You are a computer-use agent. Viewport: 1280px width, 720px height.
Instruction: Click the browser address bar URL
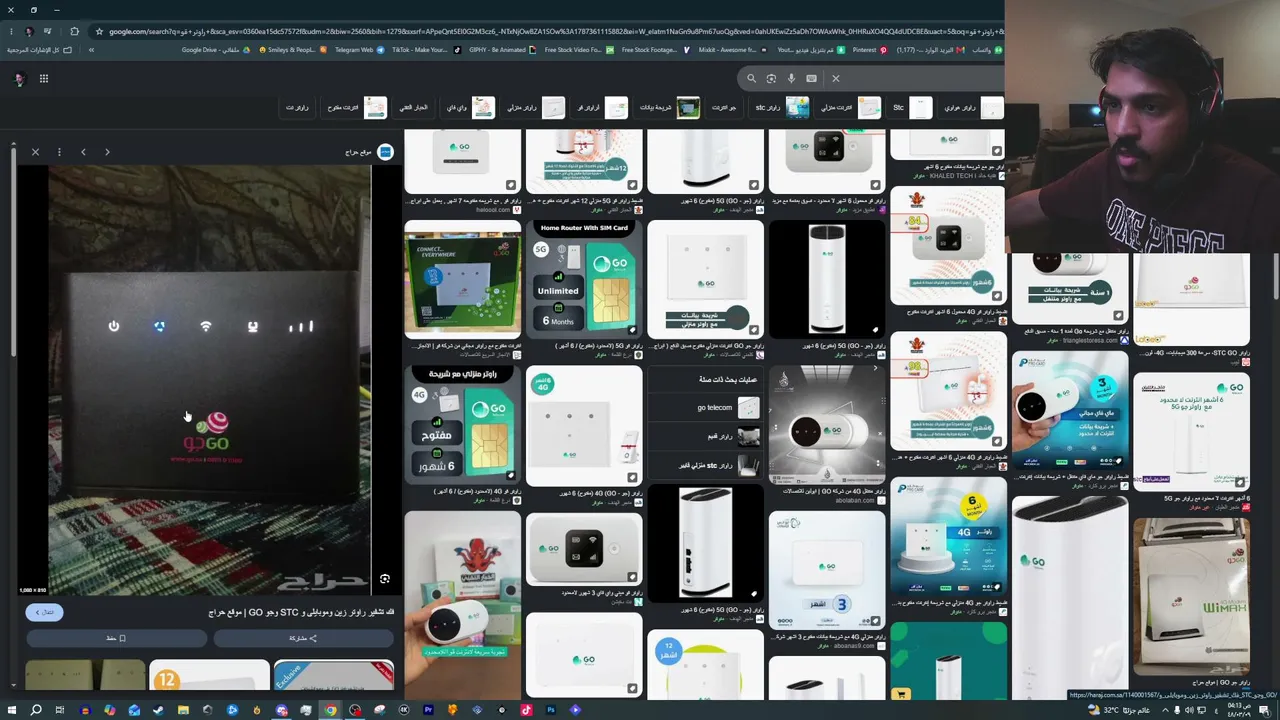pos(555,31)
